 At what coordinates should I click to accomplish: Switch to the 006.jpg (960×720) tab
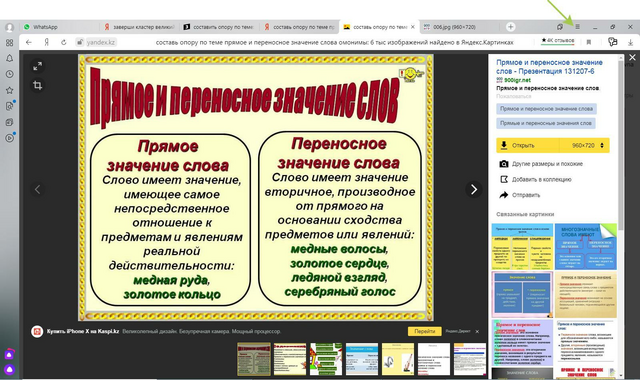(459, 27)
